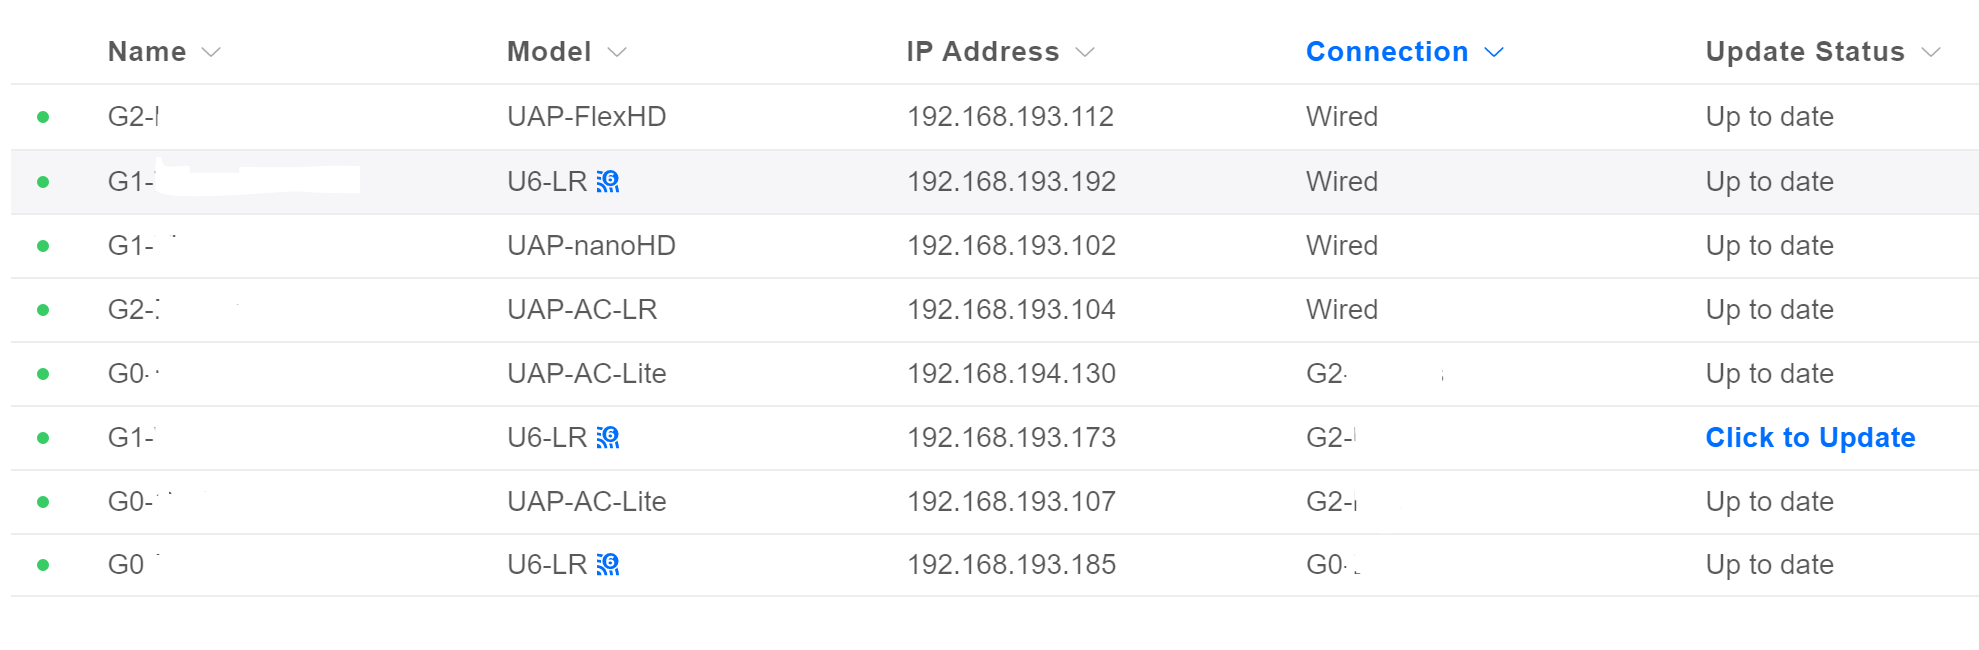Click IP address 192.168.193.102
The width and height of the screenshot is (1979, 650).
coord(1010,246)
